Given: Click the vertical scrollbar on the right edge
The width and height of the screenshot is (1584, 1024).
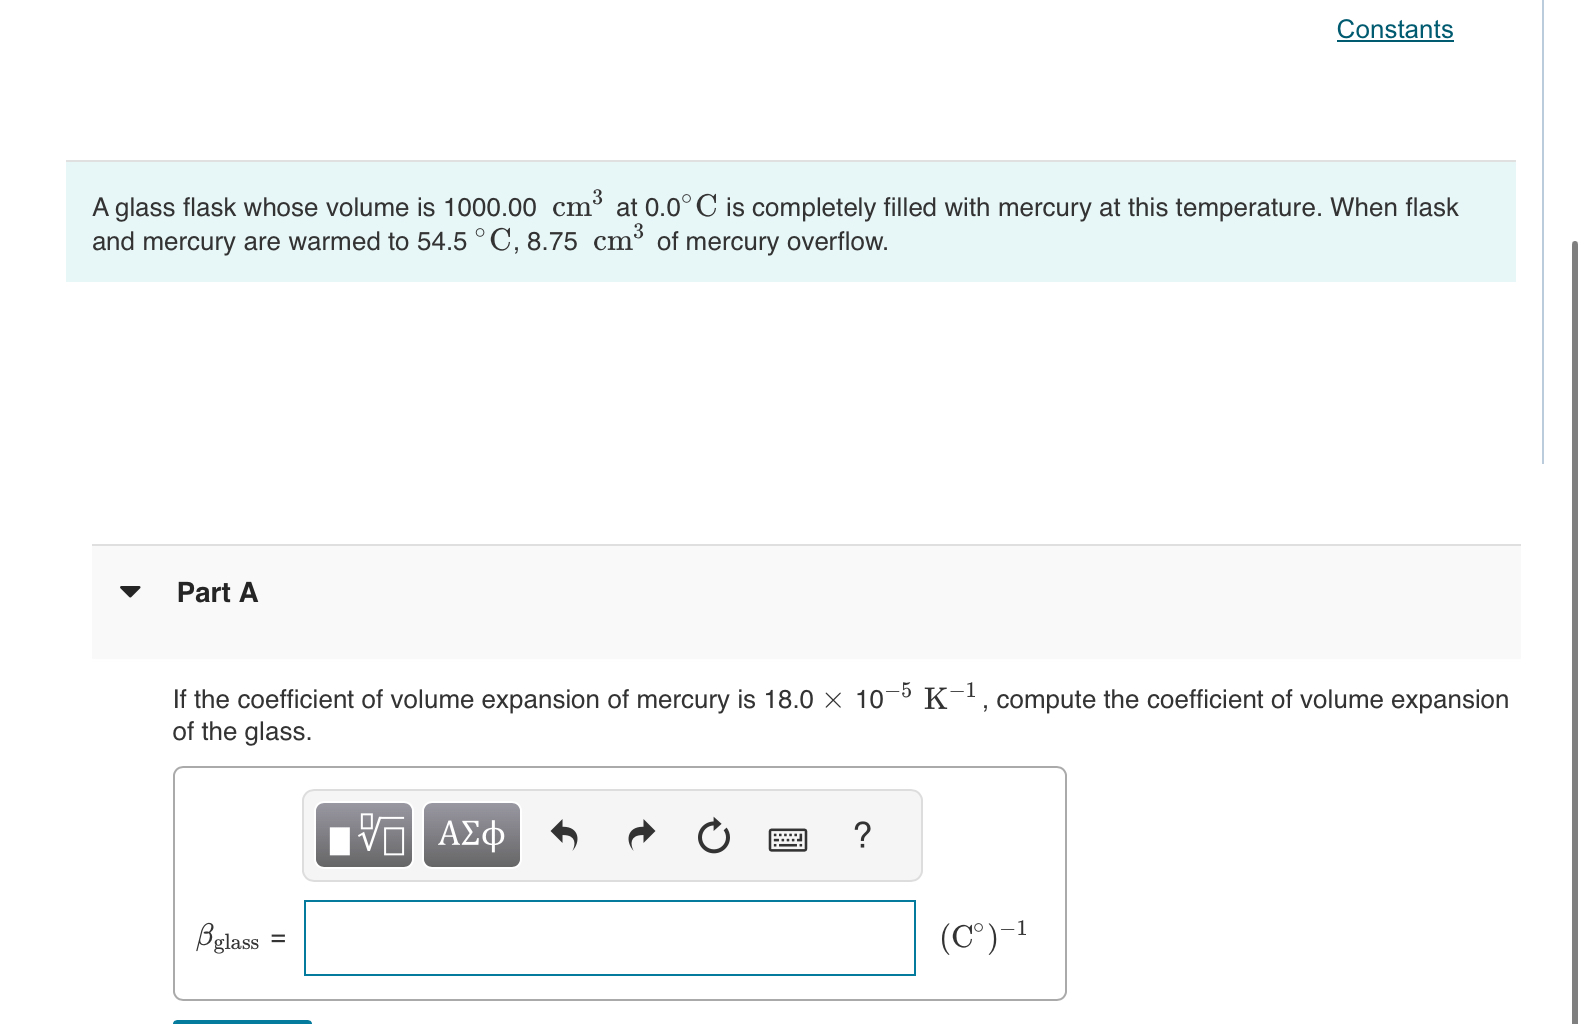Looking at the screenshot, I should [1575, 630].
